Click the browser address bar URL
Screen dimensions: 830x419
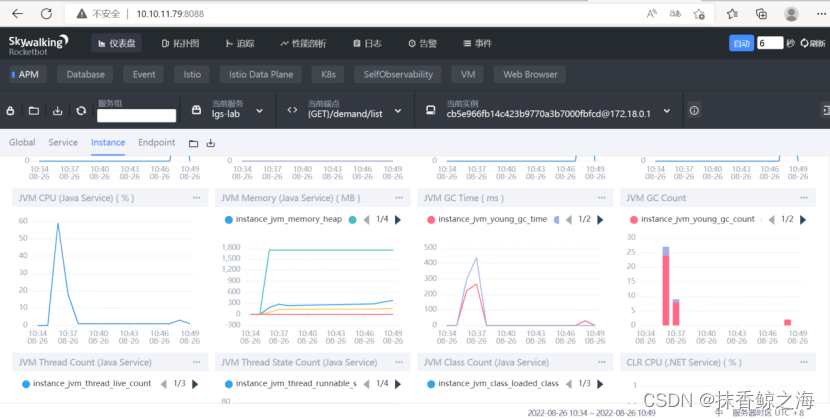coord(170,14)
